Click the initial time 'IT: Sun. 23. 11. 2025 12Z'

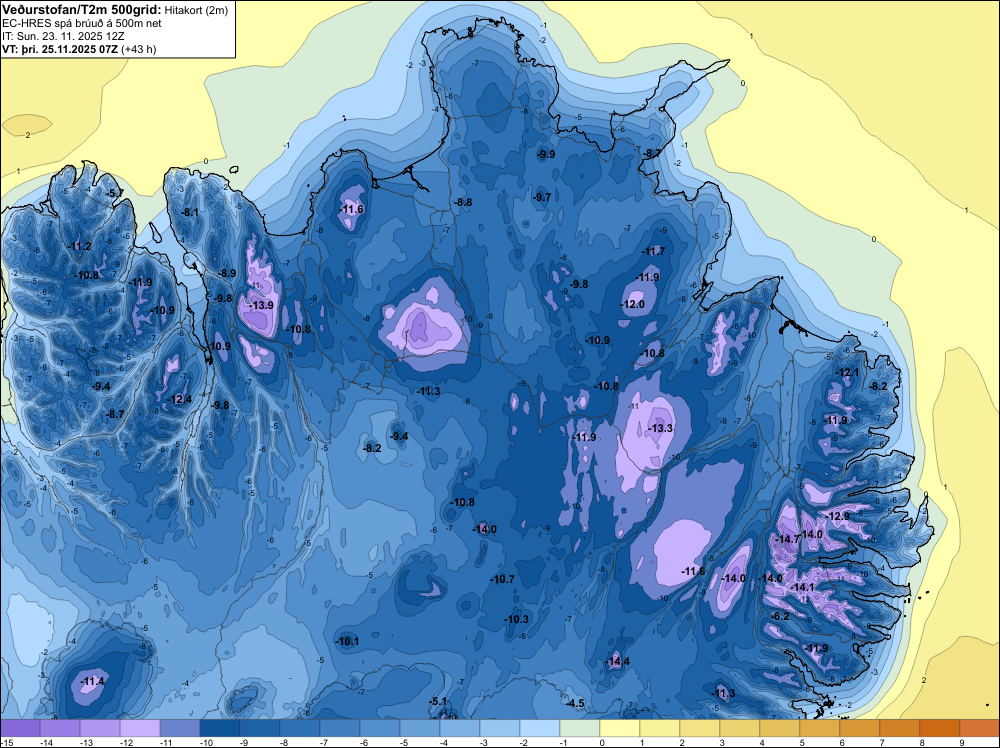[x=63, y=36]
